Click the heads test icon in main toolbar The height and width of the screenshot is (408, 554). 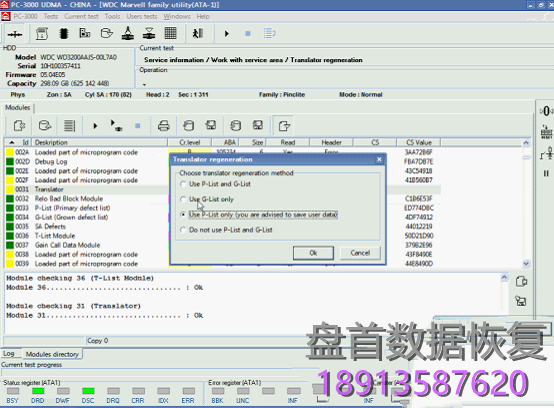click(128, 34)
